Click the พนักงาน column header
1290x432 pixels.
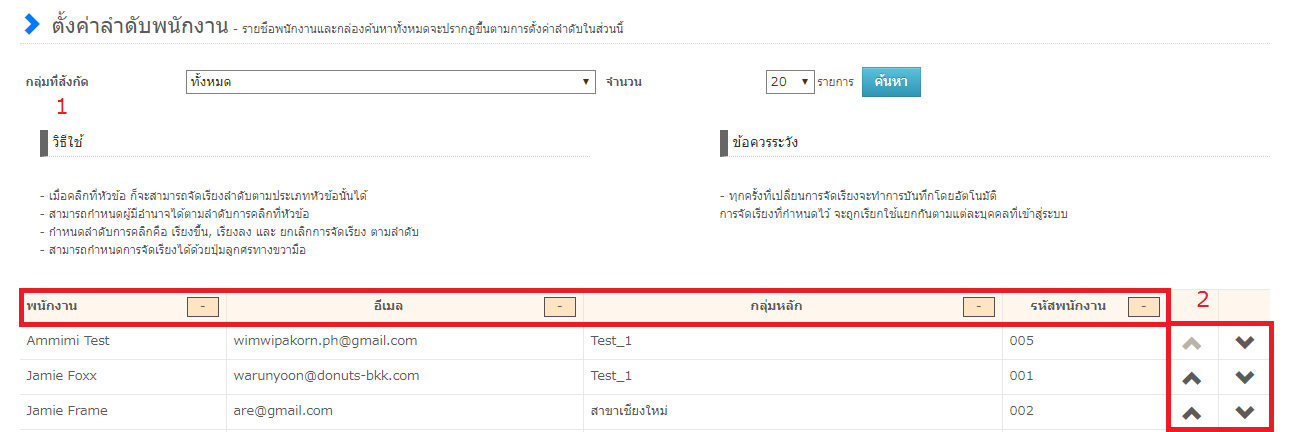pos(55,306)
